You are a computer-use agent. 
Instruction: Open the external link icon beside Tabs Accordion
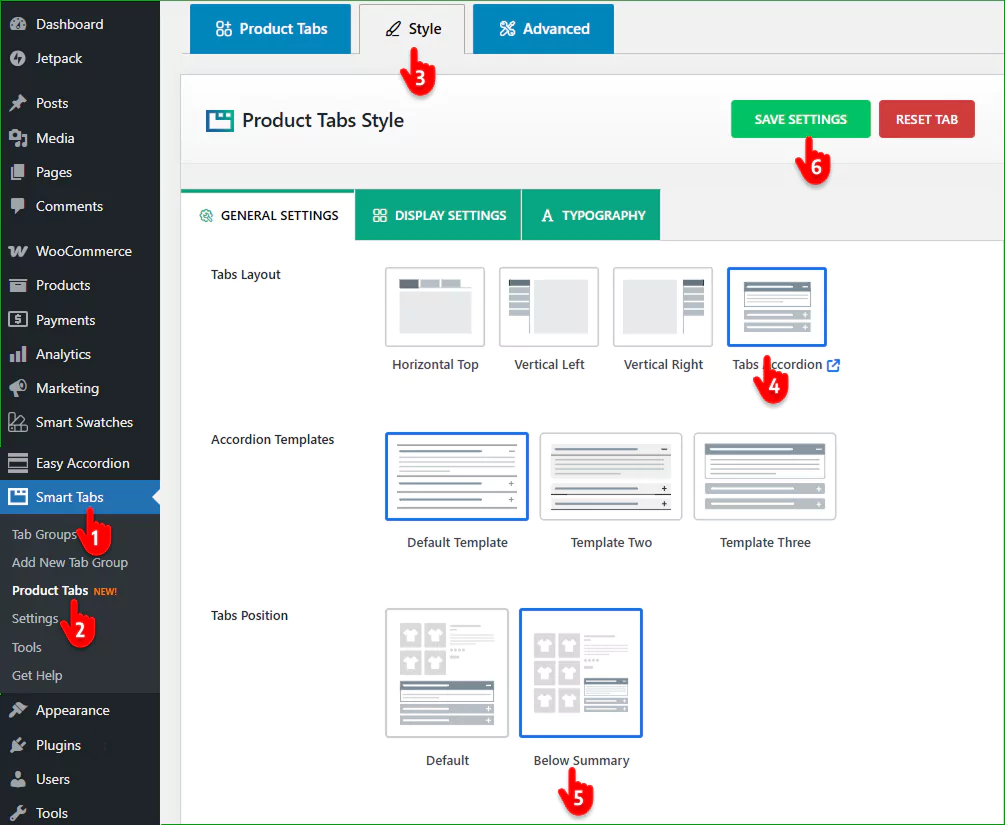click(x=833, y=365)
